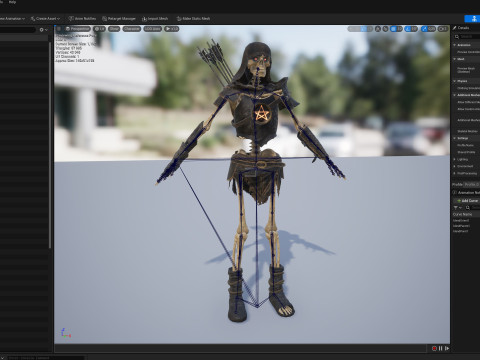Switch to the Details tab
The height and width of the screenshot is (360, 480).
[x=461, y=28]
